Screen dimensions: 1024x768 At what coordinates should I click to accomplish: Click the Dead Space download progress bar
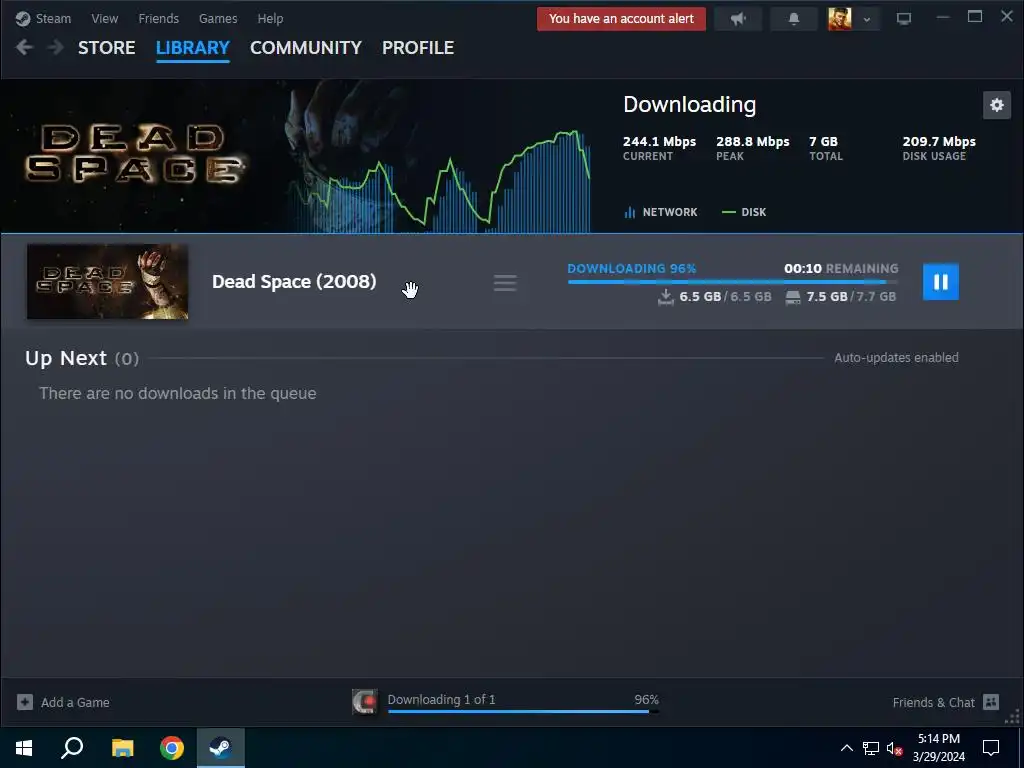[x=733, y=282]
